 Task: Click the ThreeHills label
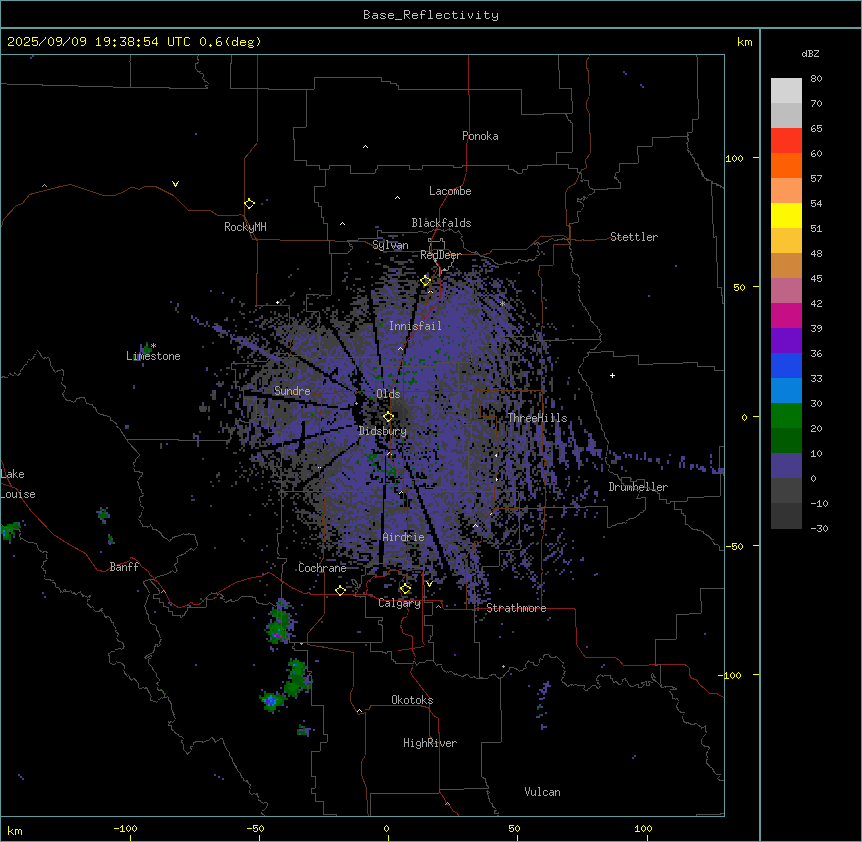tap(537, 418)
